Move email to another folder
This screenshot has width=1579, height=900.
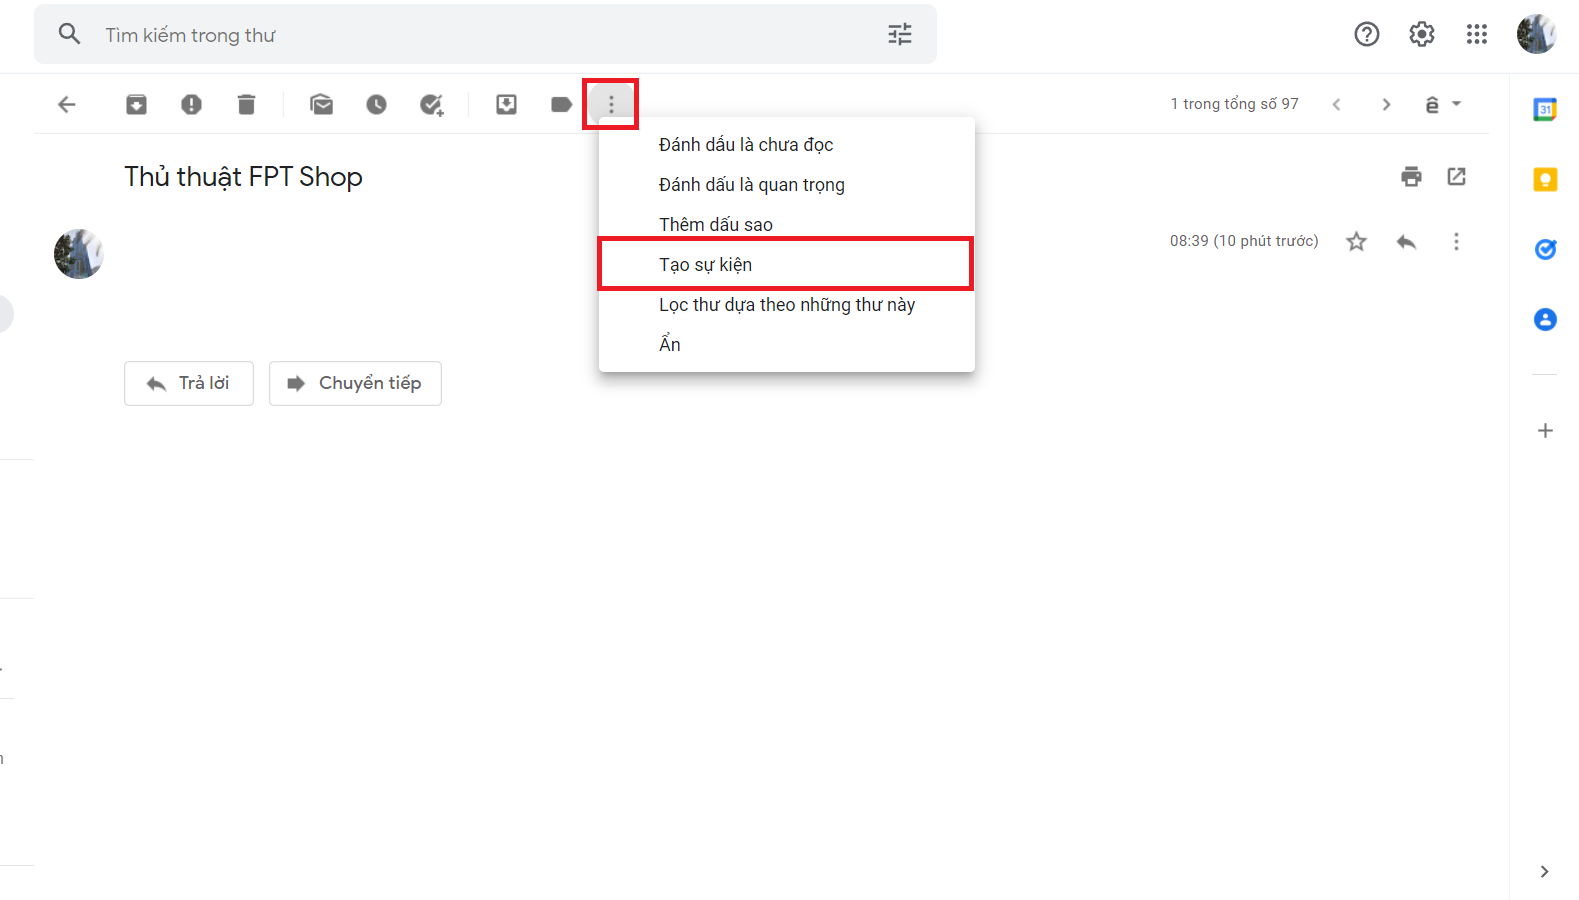(506, 104)
